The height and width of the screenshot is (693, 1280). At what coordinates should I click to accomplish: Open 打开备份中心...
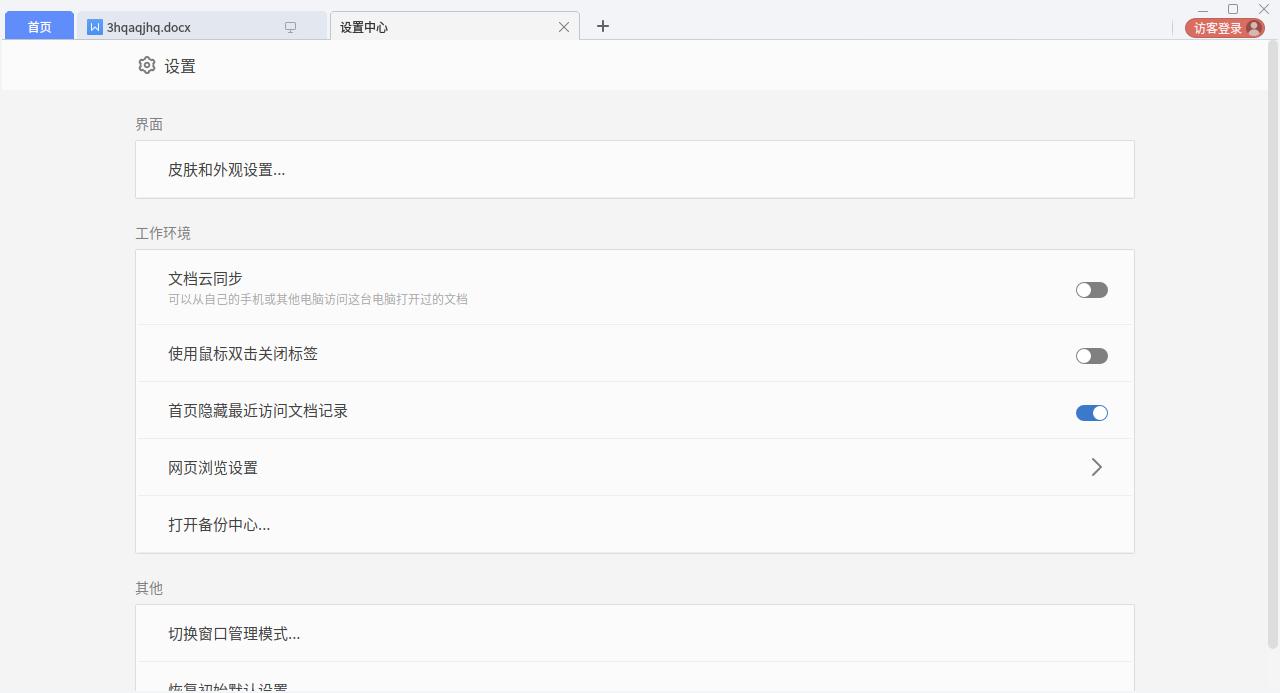(x=635, y=525)
